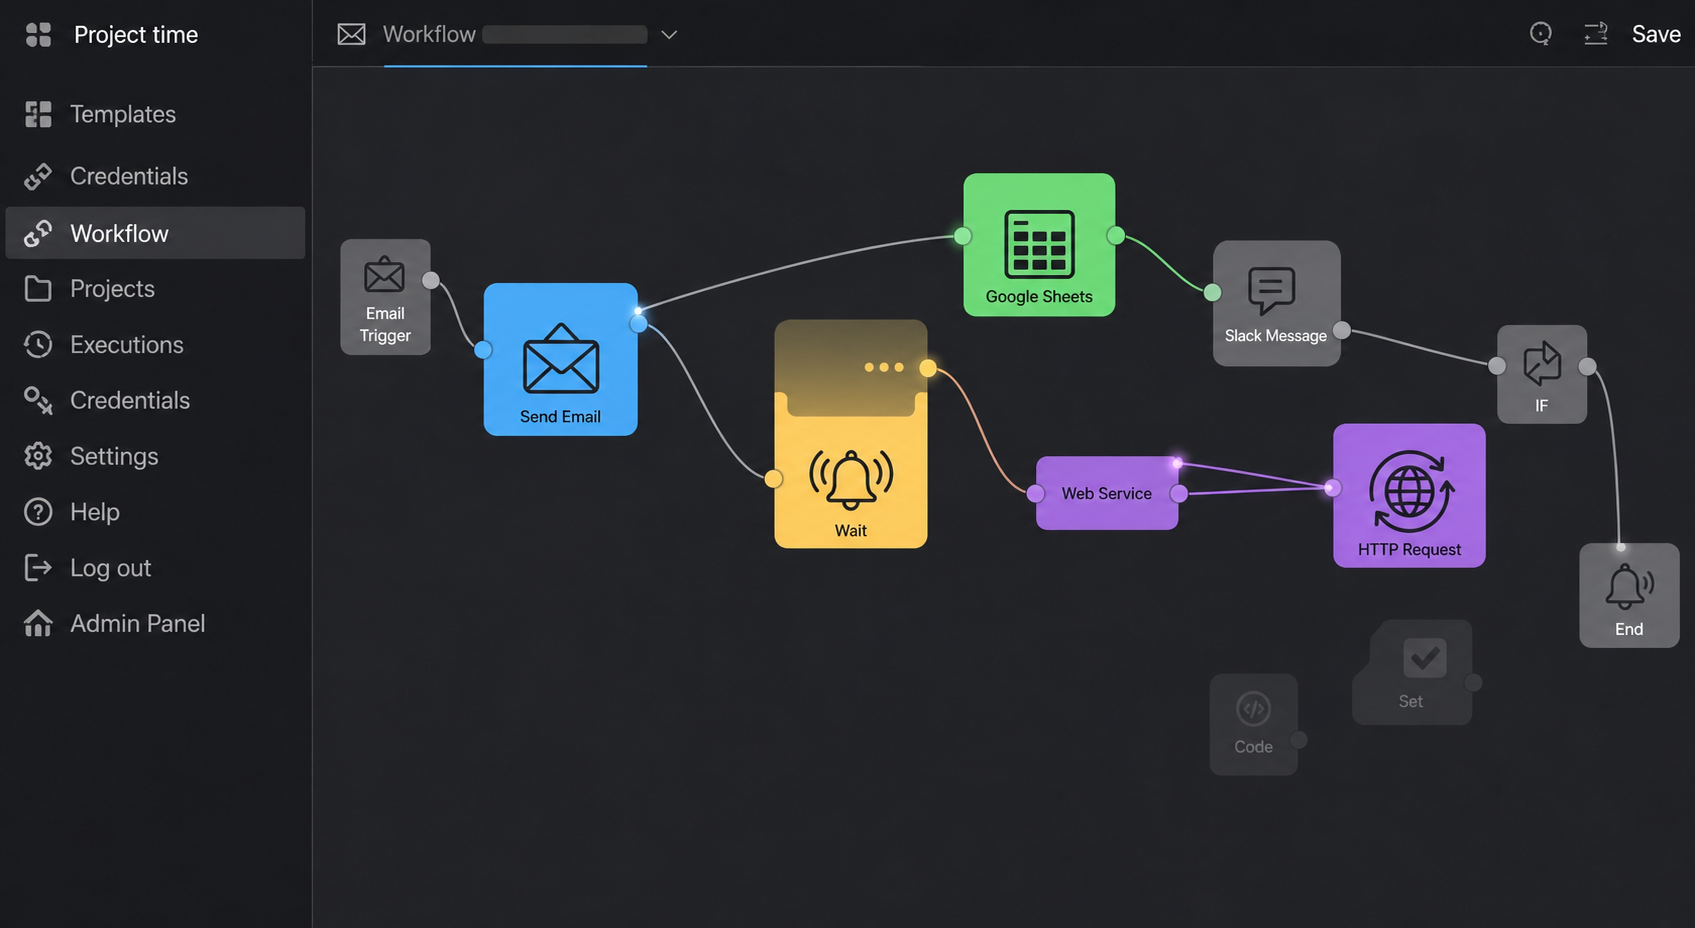Screen dimensions: 1695x928
Task: Click the Web Service input connector dot
Action: [1036, 494]
